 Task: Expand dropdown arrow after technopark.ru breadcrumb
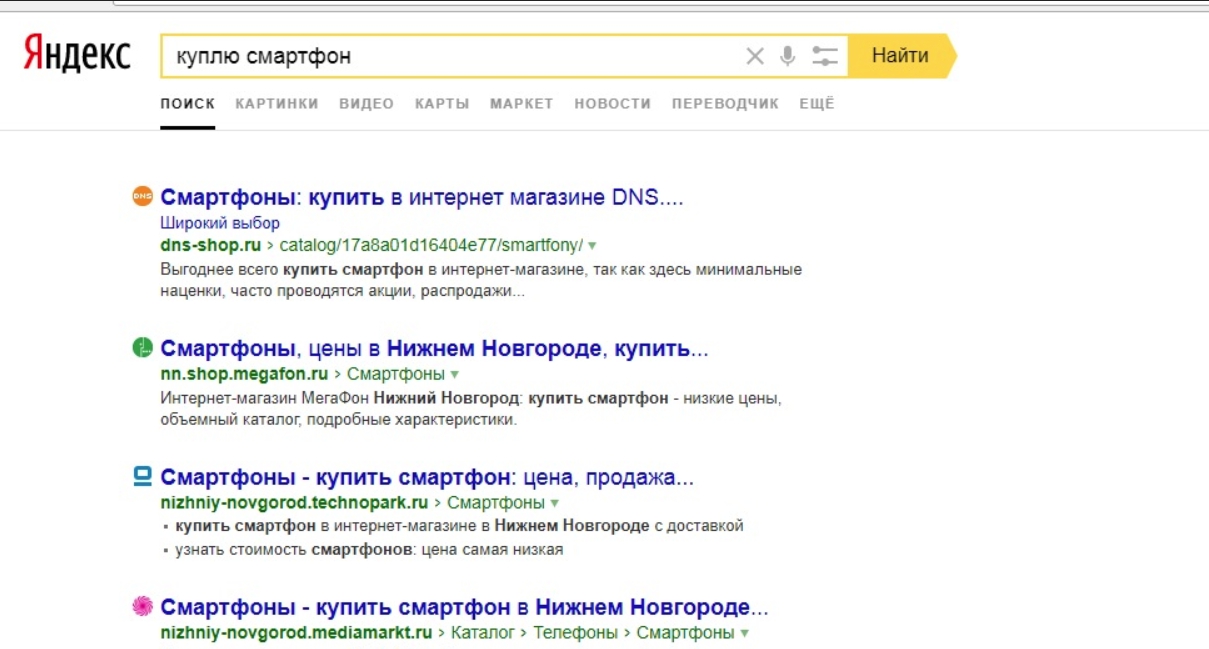pos(555,503)
